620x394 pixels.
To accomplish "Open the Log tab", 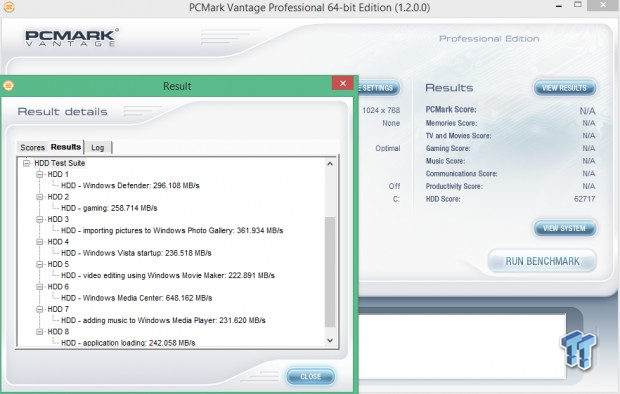I will (x=98, y=148).
